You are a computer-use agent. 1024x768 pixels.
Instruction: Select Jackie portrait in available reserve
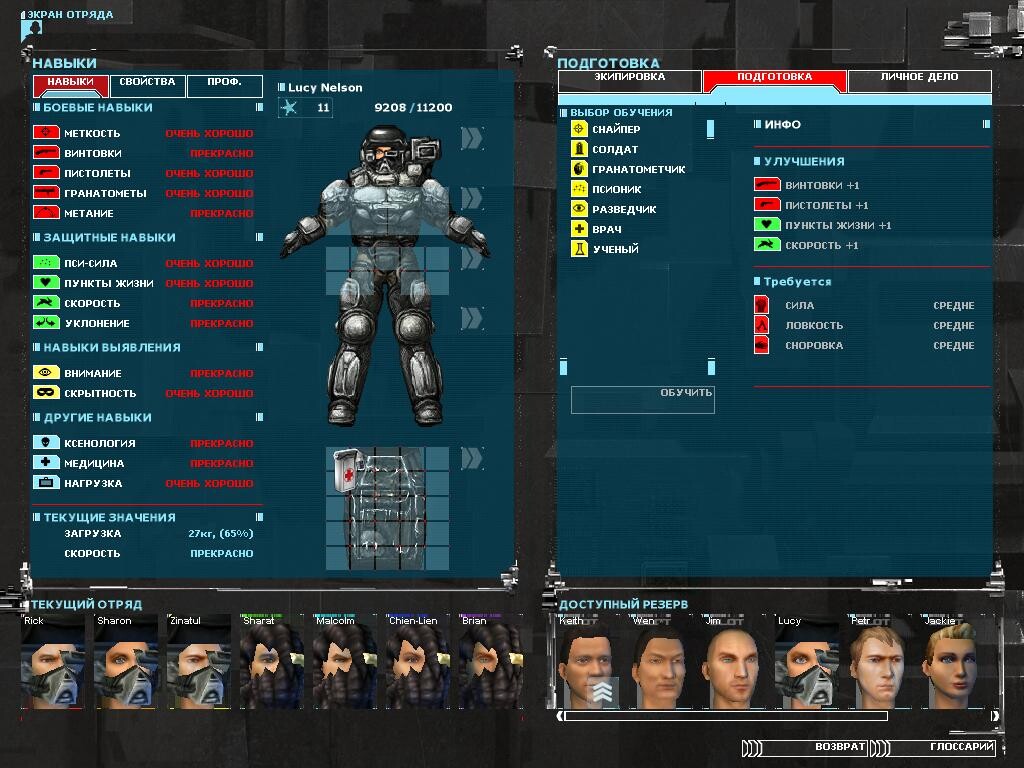click(x=953, y=661)
